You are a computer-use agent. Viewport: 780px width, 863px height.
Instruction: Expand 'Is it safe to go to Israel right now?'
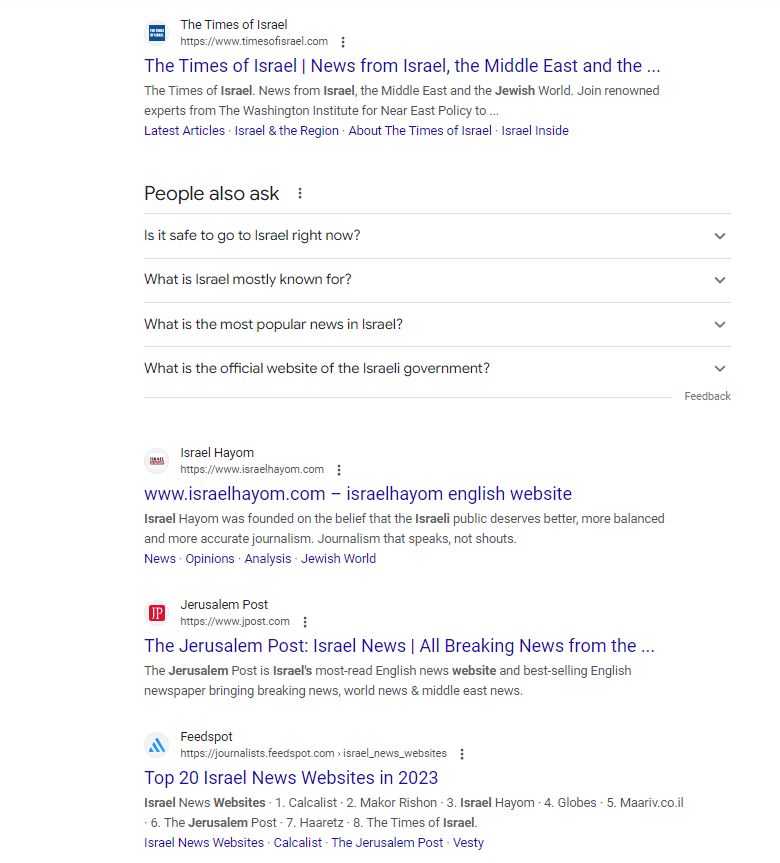(x=718, y=236)
